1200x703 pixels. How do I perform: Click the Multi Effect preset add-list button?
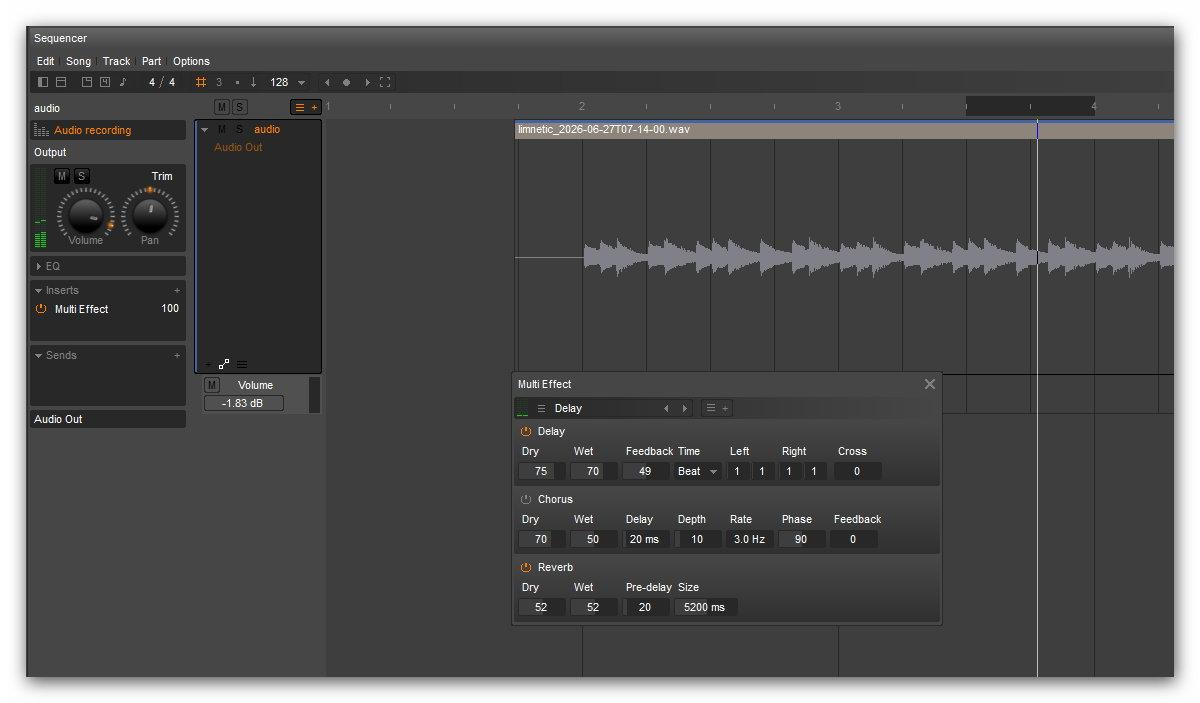[716, 408]
